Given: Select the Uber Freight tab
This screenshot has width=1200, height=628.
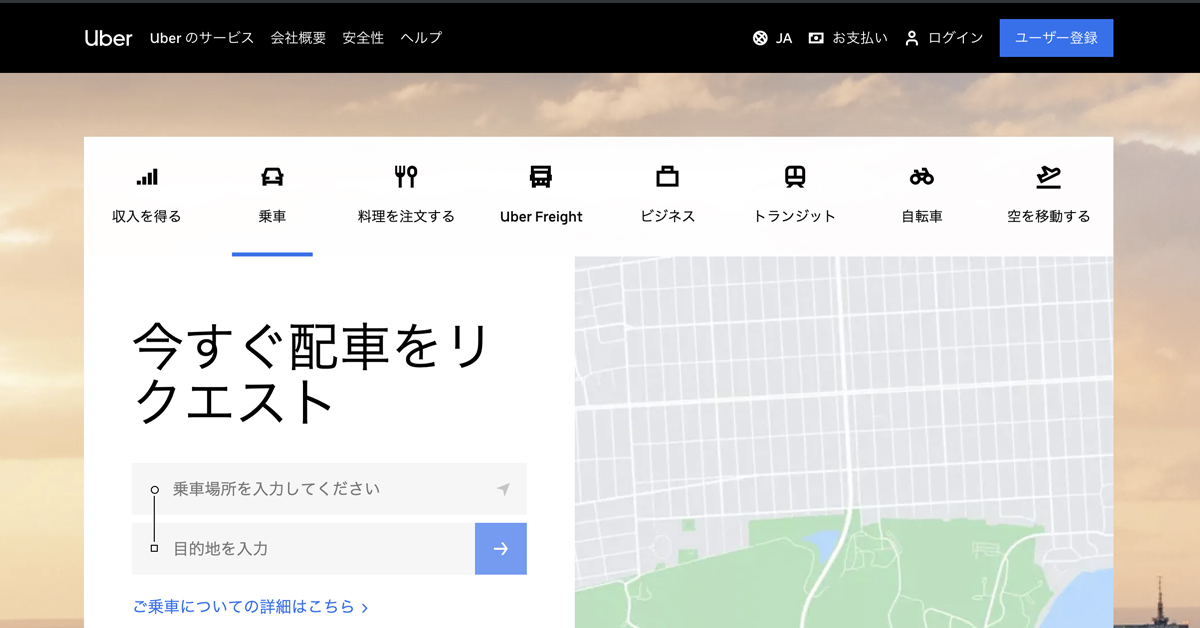Looking at the screenshot, I should tap(541, 216).
